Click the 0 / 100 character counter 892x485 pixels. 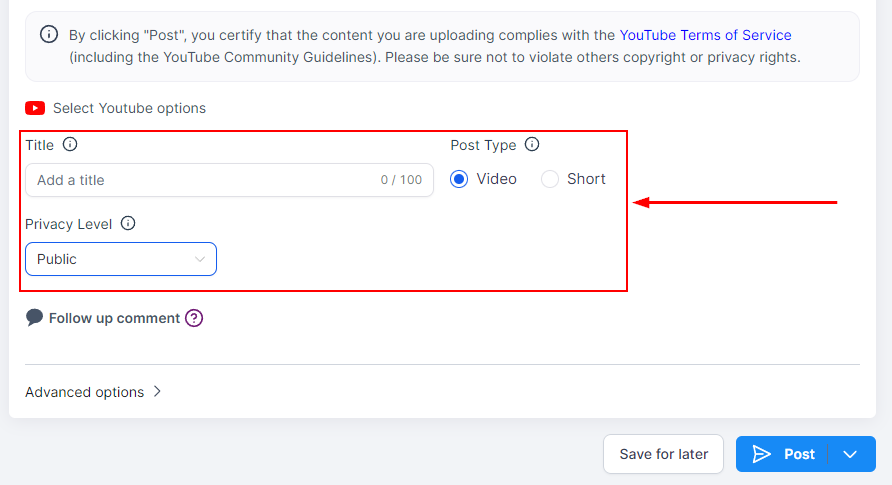click(401, 180)
